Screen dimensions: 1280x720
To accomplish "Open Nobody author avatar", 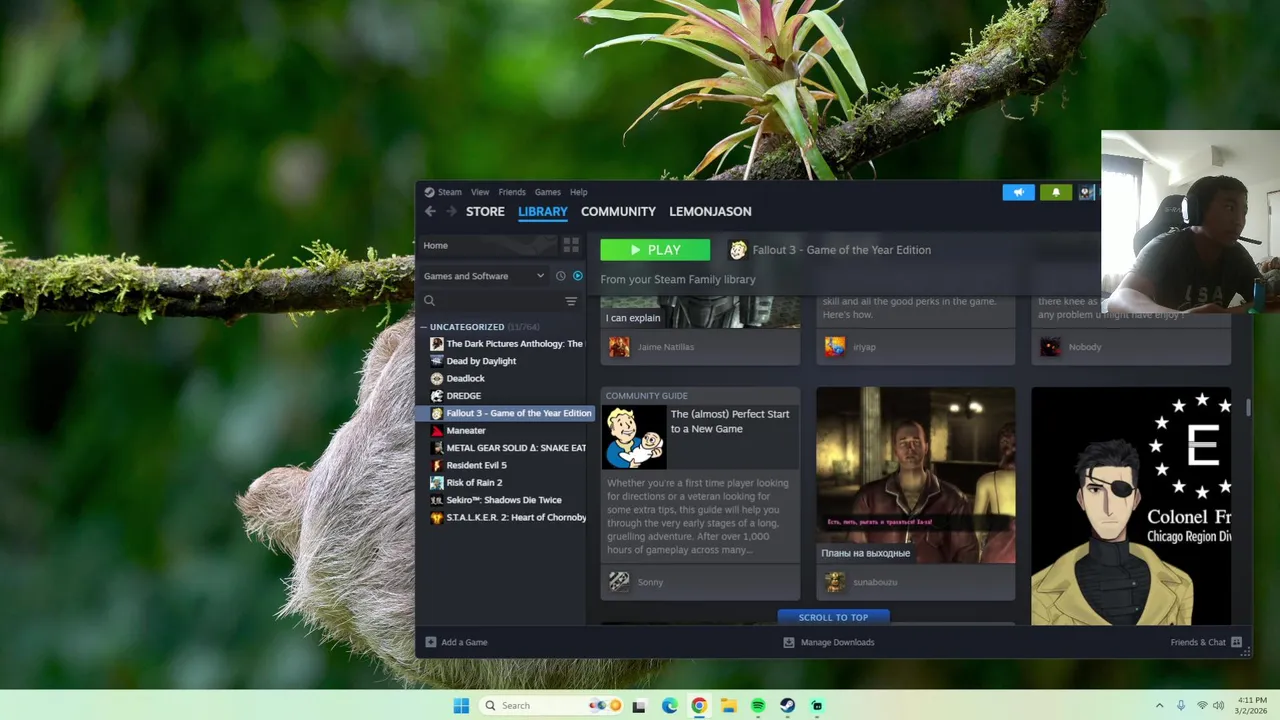I will click(x=1050, y=347).
